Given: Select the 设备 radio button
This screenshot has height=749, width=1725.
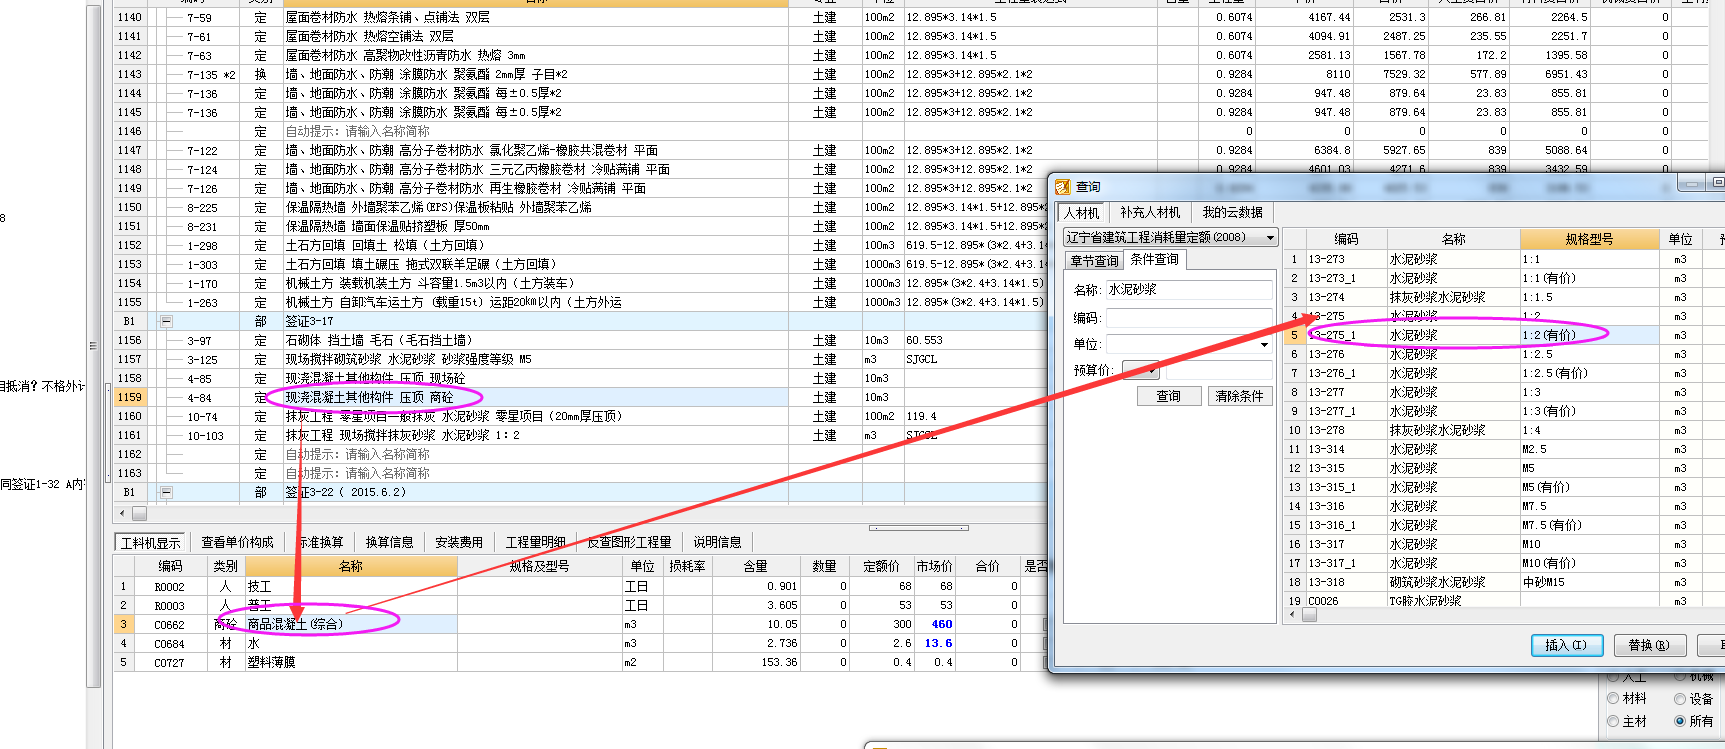Looking at the screenshot, I should pos(1680,699).
